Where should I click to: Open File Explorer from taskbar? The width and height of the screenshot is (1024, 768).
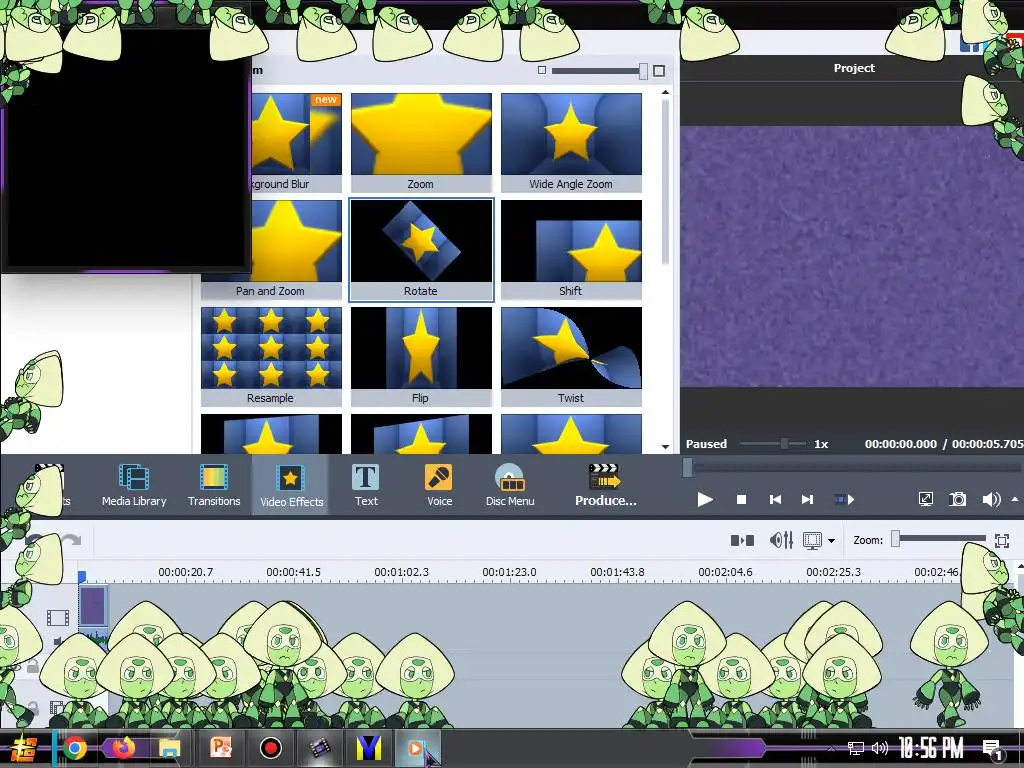pyautogui.click(x=170, y=748)
